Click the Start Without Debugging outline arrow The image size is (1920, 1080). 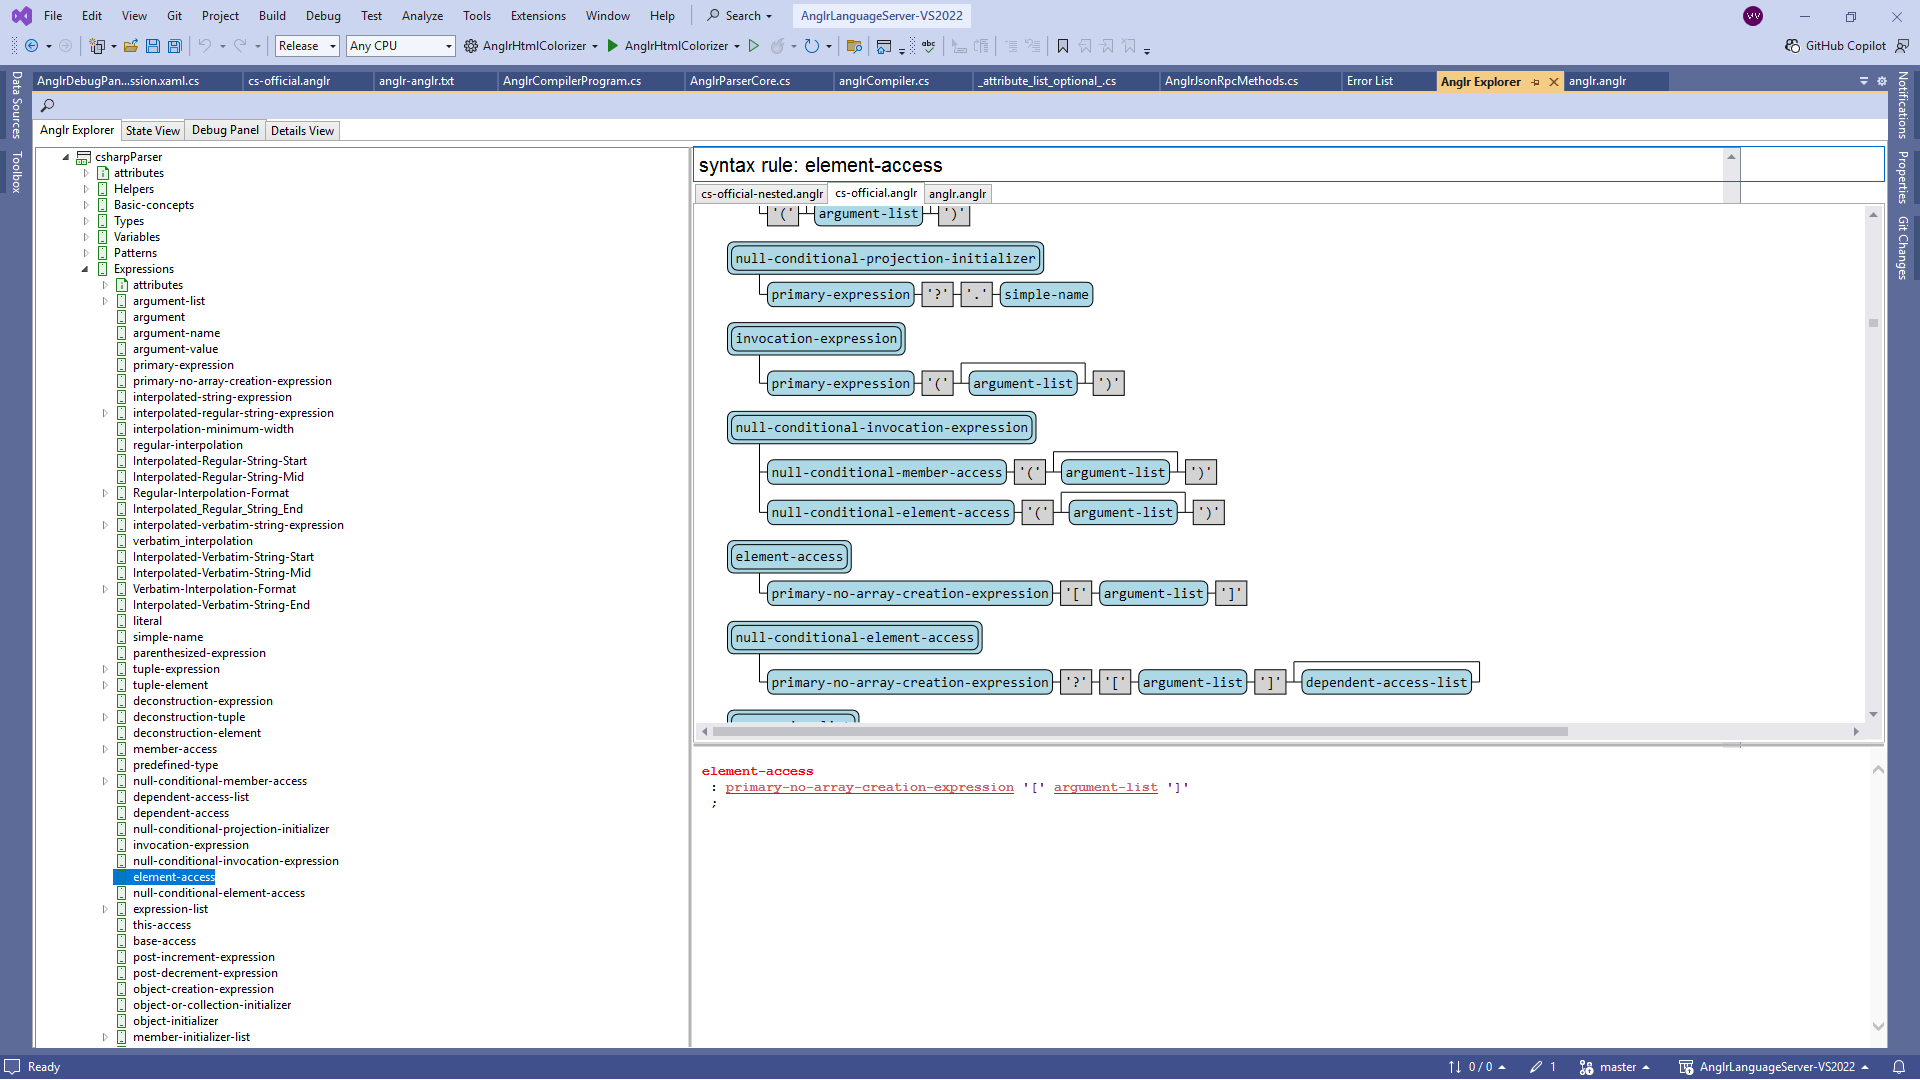[754, 46]
